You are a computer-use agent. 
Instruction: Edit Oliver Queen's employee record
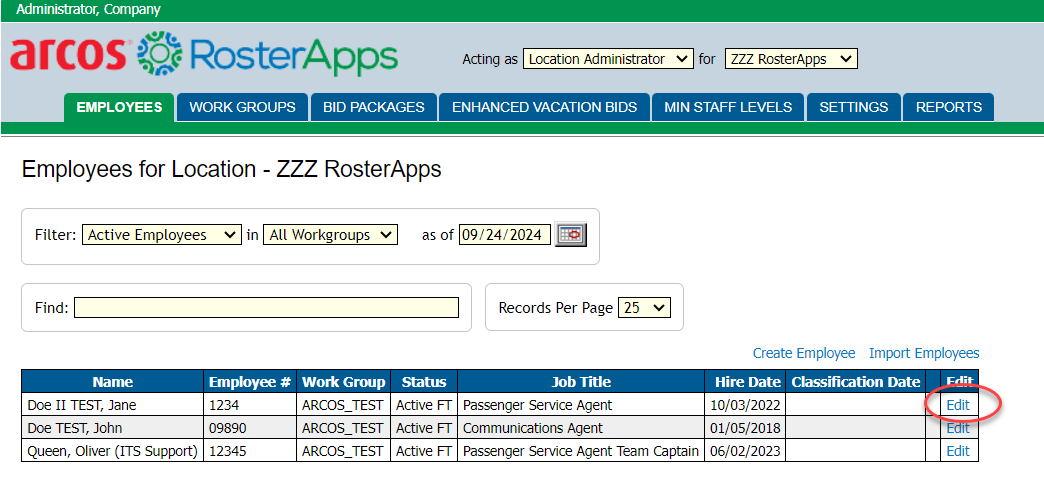(x=958, y=451)
